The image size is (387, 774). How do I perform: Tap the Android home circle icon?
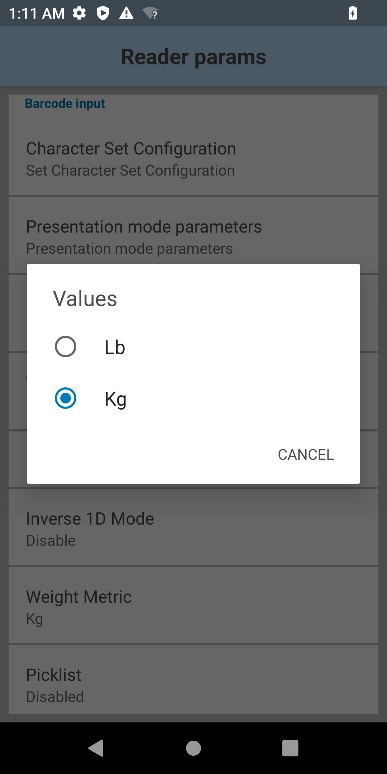pos(194,748)
